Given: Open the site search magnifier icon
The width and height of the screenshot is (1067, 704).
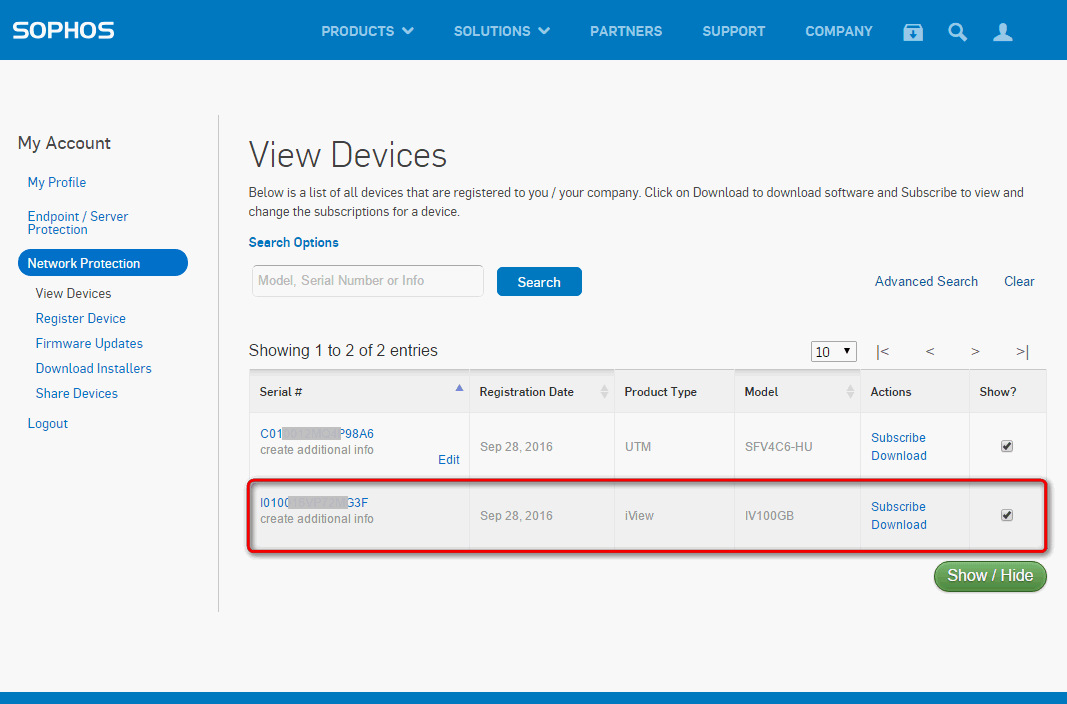Looking at the screenshot, I should pyautogui.click(x=957, y=32).
